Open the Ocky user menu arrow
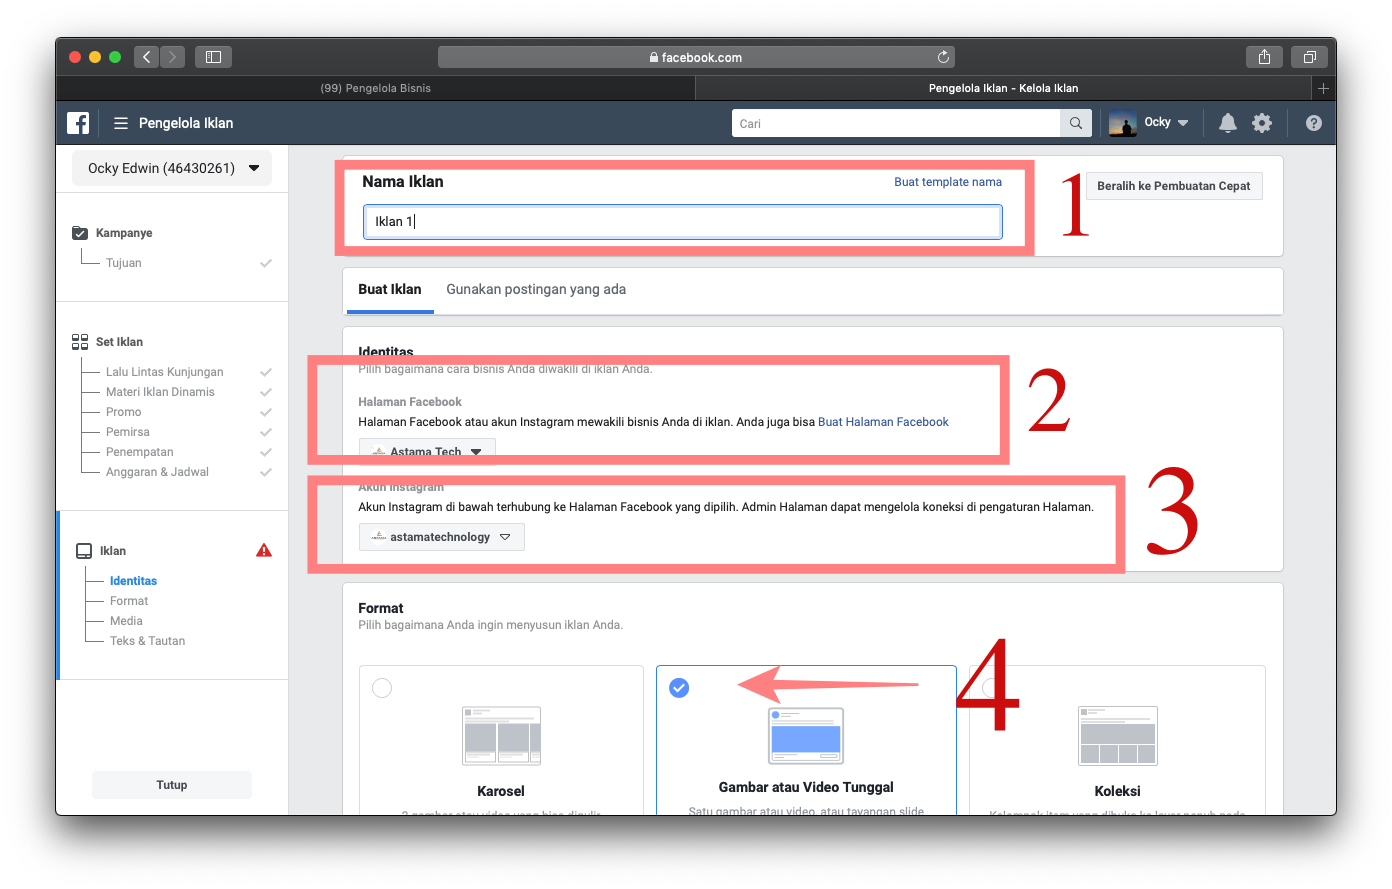This screenshot has width=1392, height=889. 1183,123
